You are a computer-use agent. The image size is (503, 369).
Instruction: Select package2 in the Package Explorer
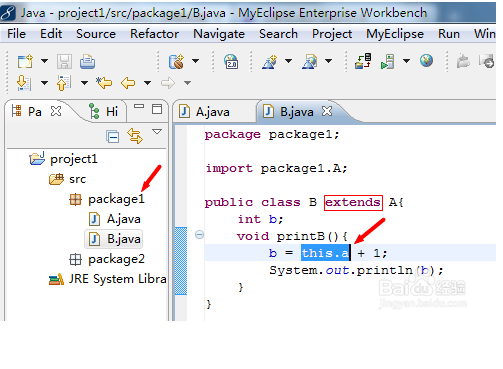tap(107, 259)
